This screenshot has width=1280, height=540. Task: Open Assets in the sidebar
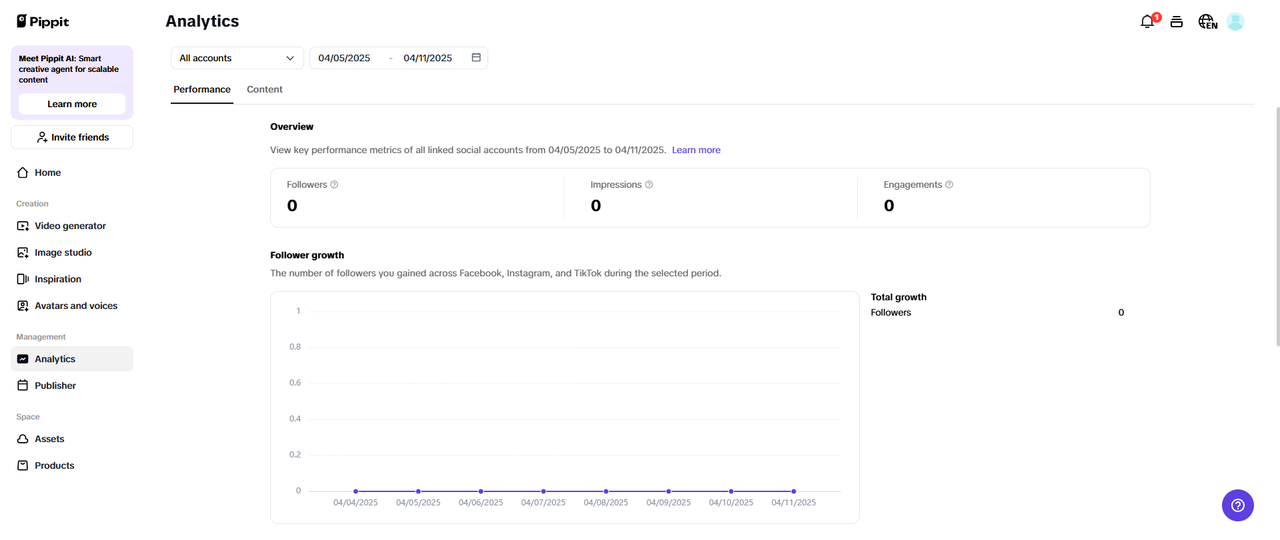[72, 439]
